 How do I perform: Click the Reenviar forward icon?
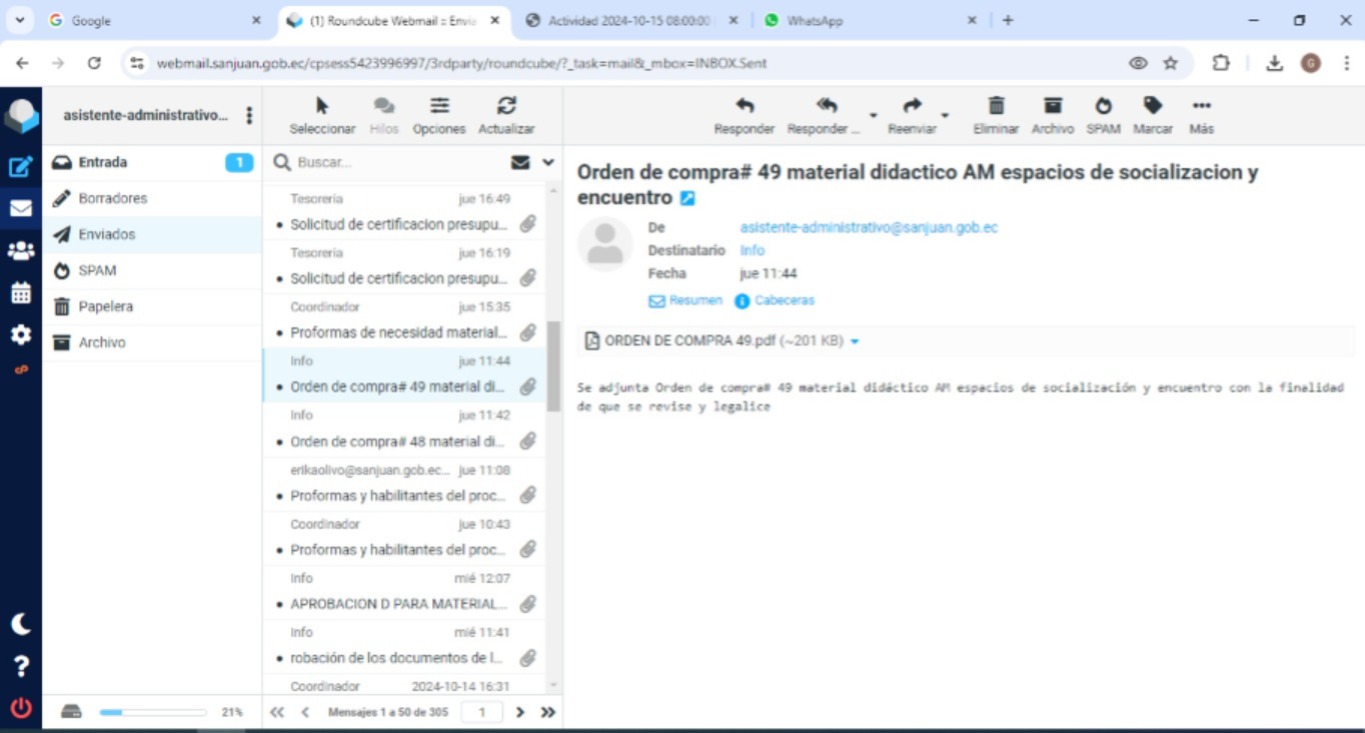pos(911,113)
